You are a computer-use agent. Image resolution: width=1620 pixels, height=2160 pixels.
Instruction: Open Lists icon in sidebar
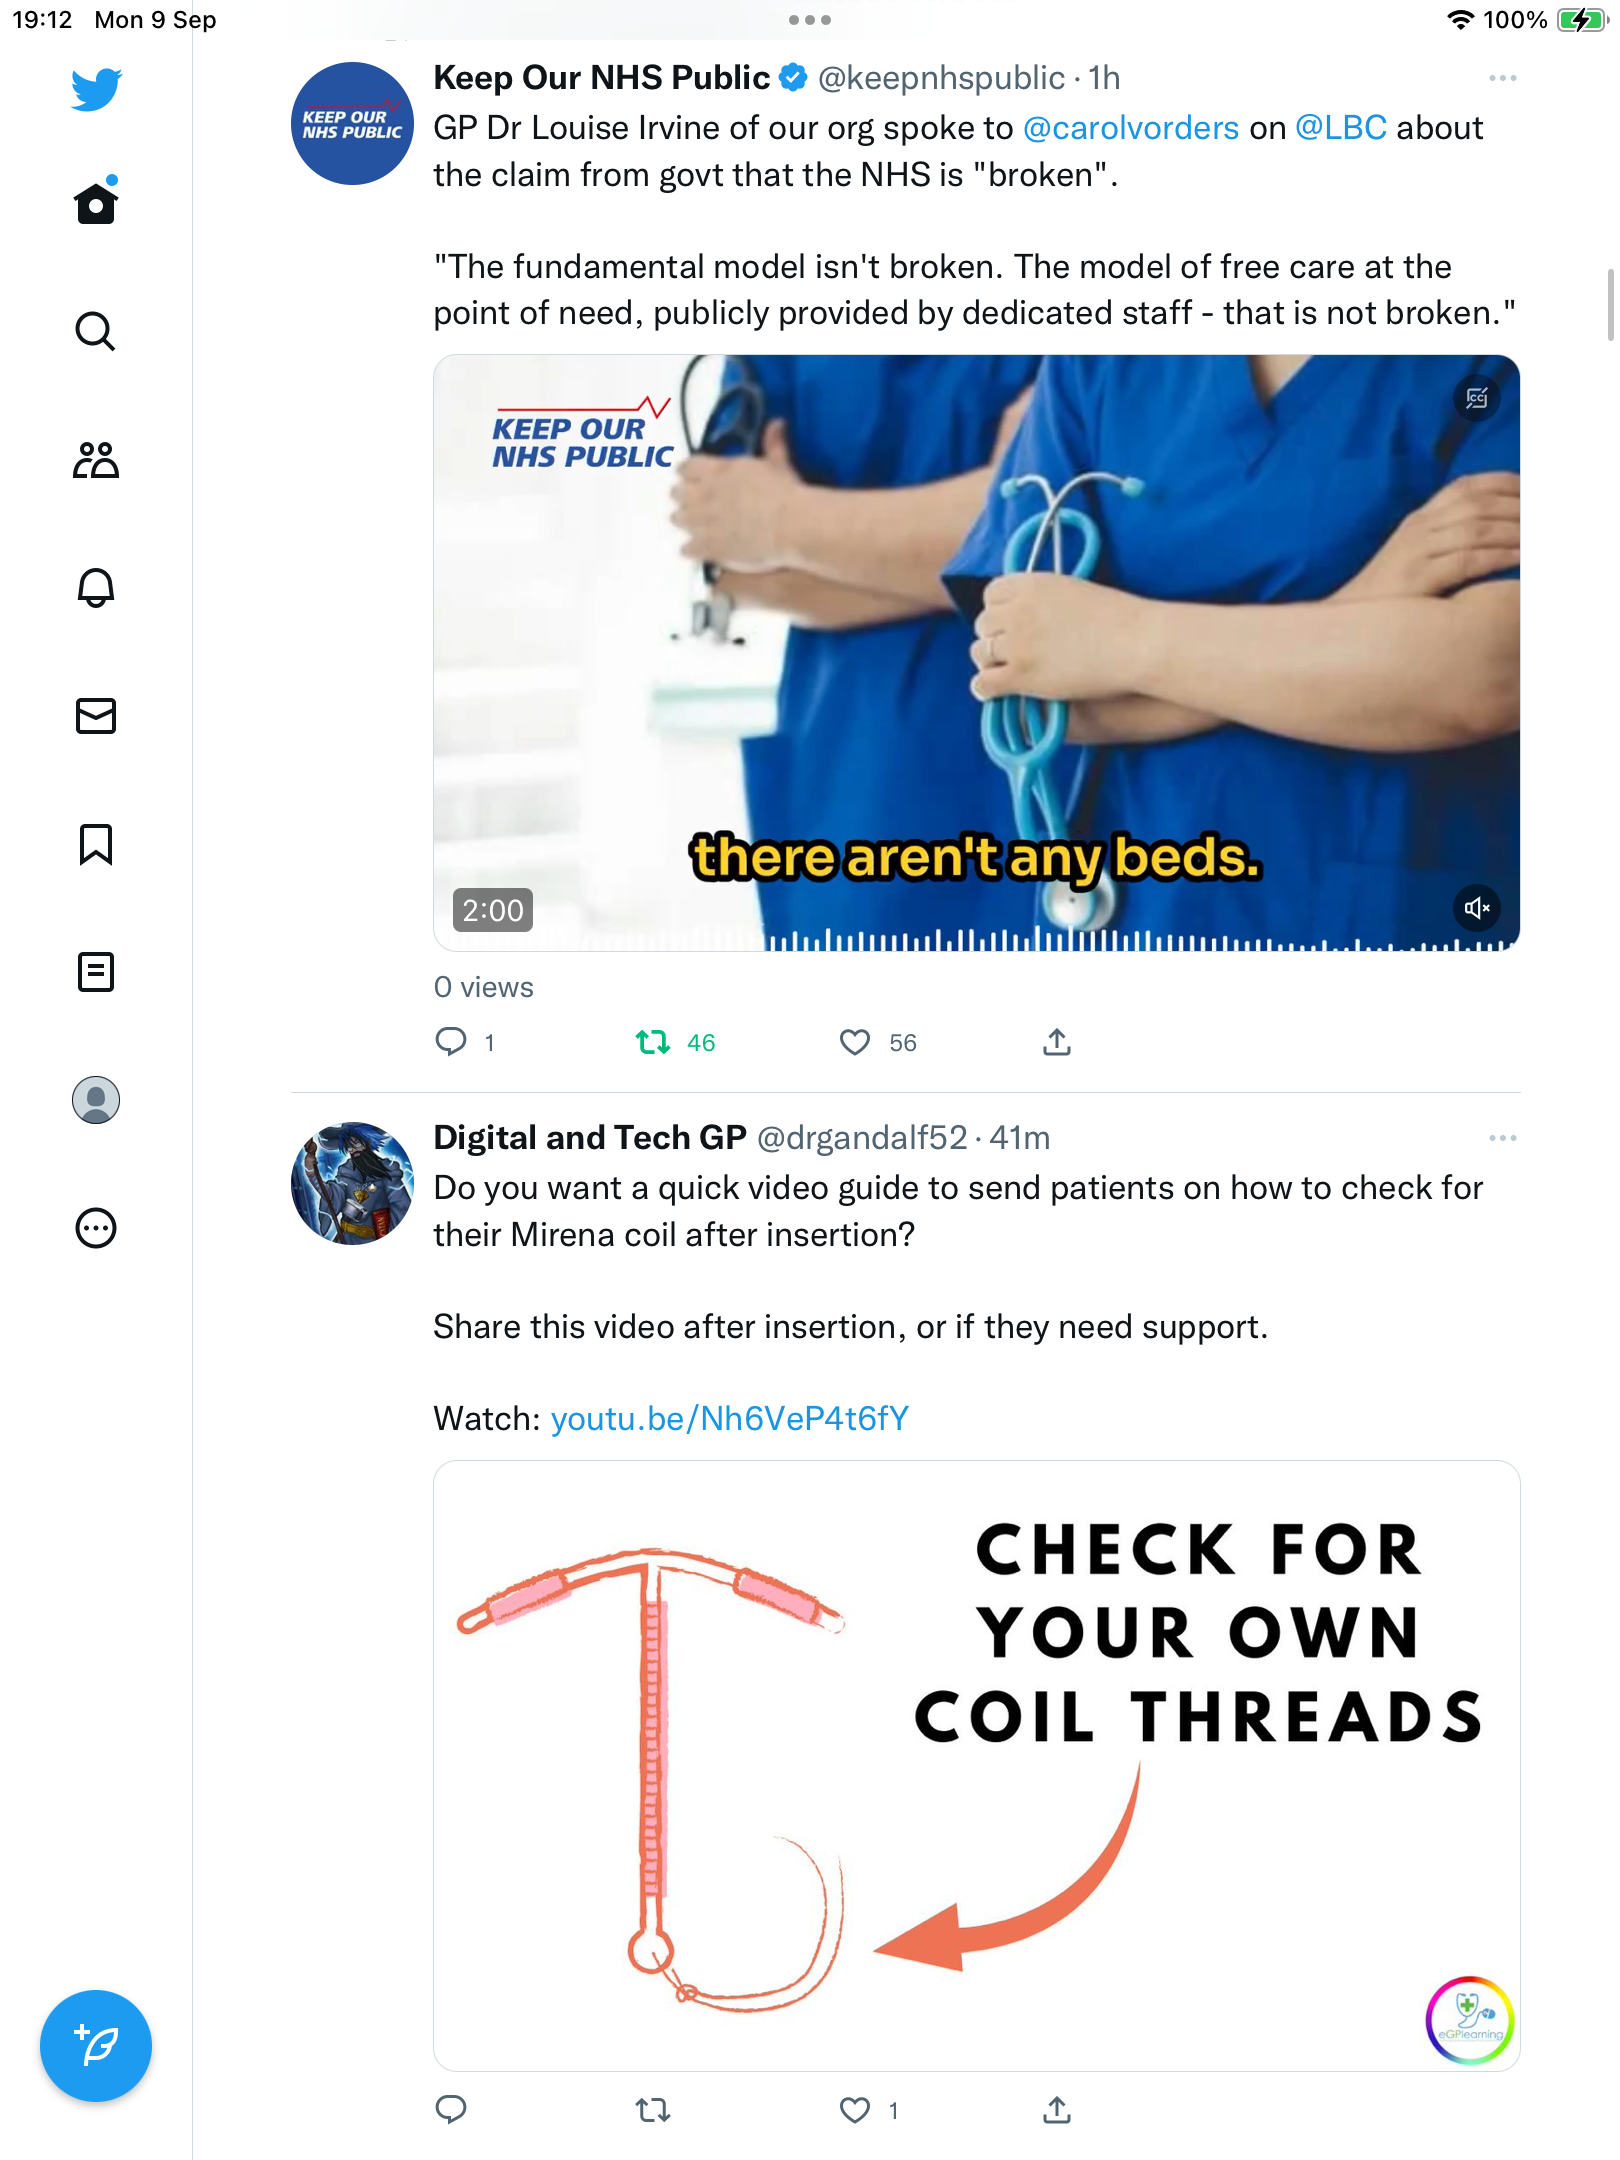(96, 972)
